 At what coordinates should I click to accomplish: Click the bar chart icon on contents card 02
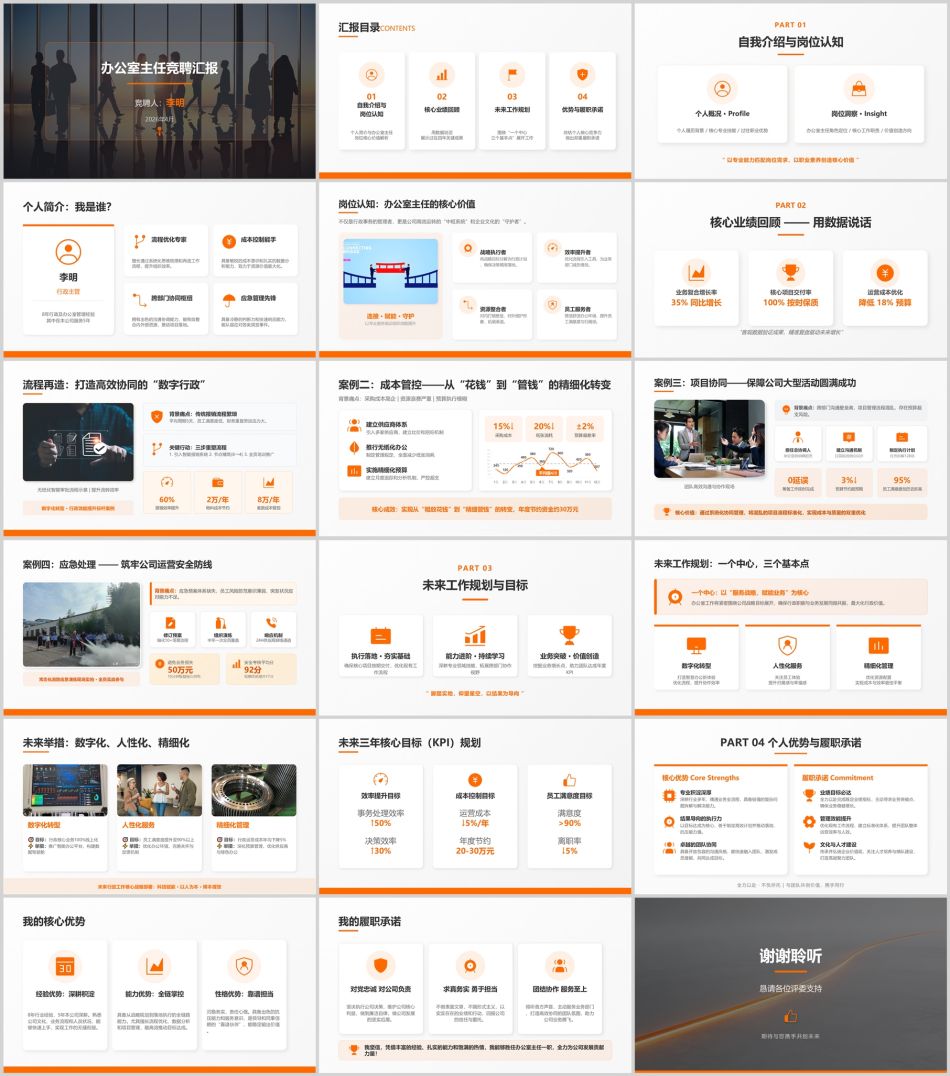pyautogui.click(x=442, y=73)
